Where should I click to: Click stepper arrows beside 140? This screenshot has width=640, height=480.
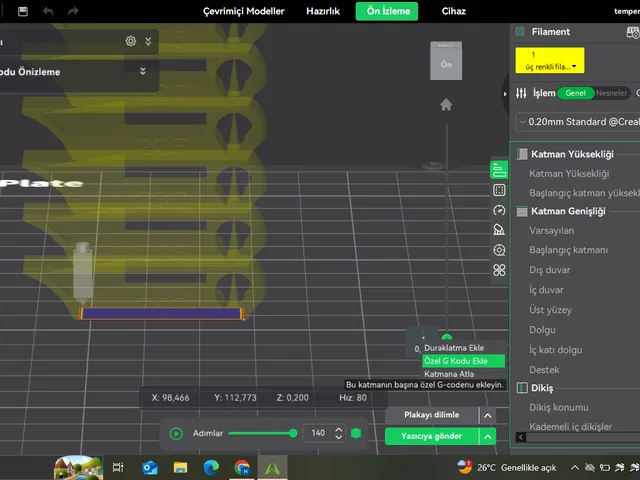338,433
